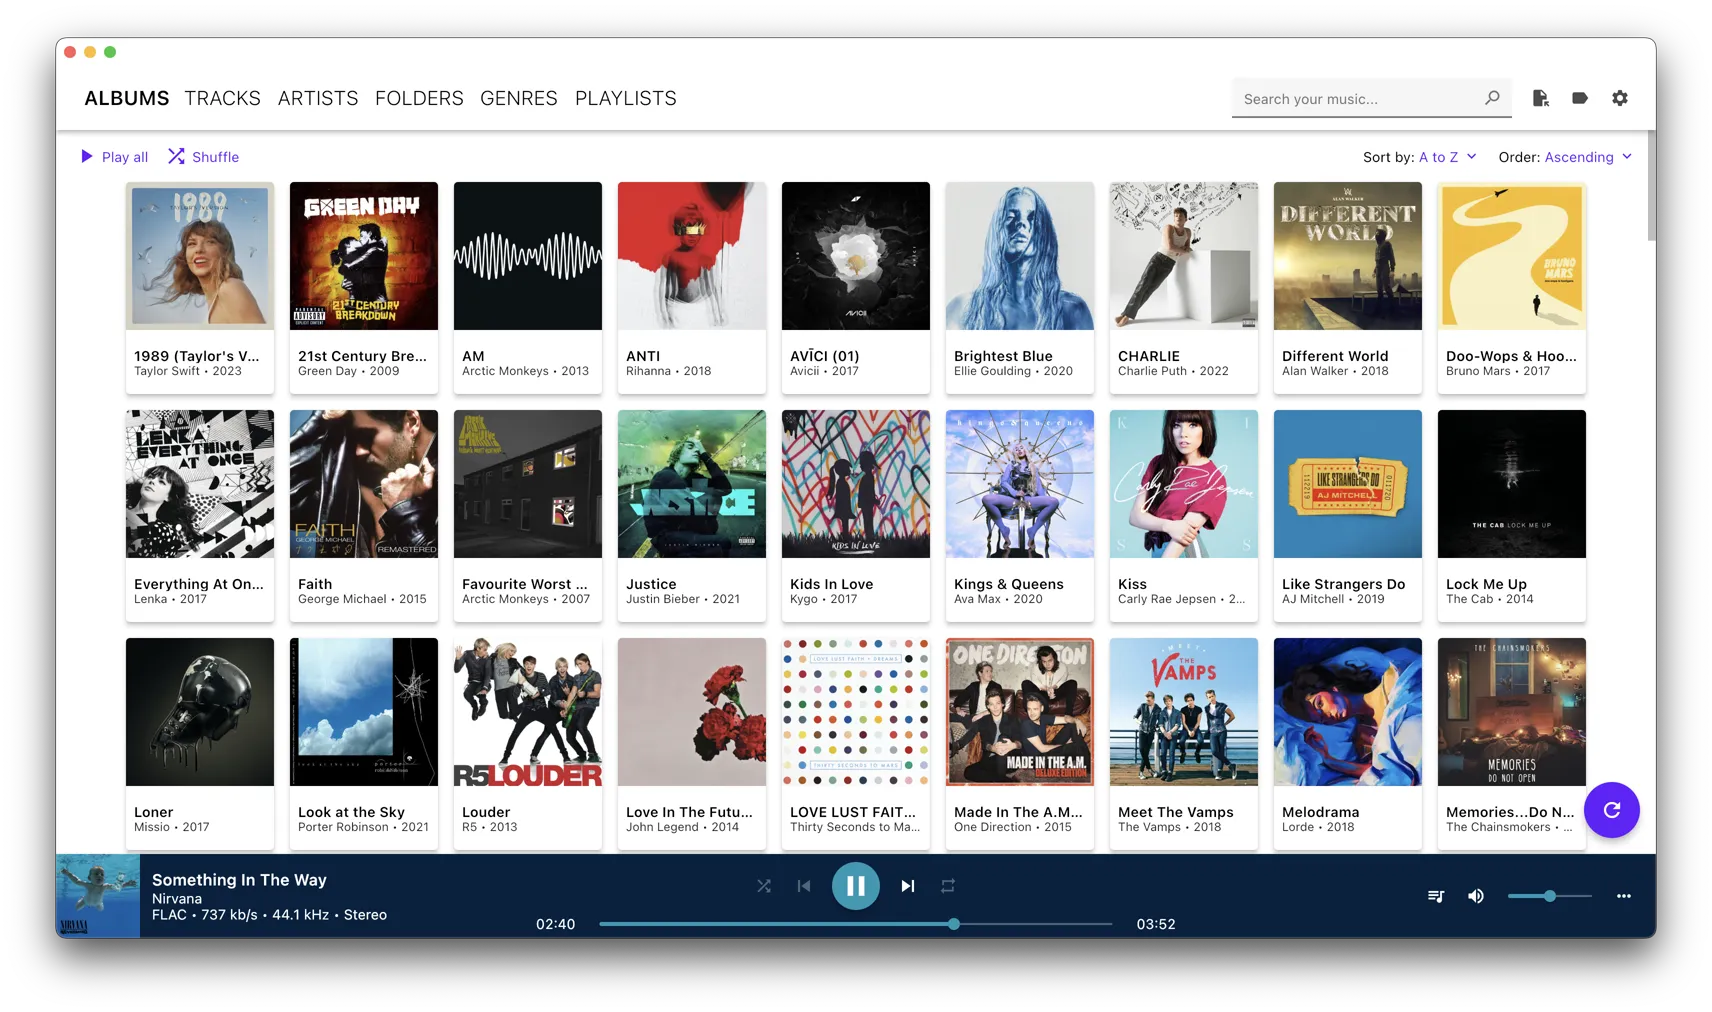The height and width of the screenshot is (1012, 1712).
Task: Click the tag editor icon
Action: [x=1580, y=98]
